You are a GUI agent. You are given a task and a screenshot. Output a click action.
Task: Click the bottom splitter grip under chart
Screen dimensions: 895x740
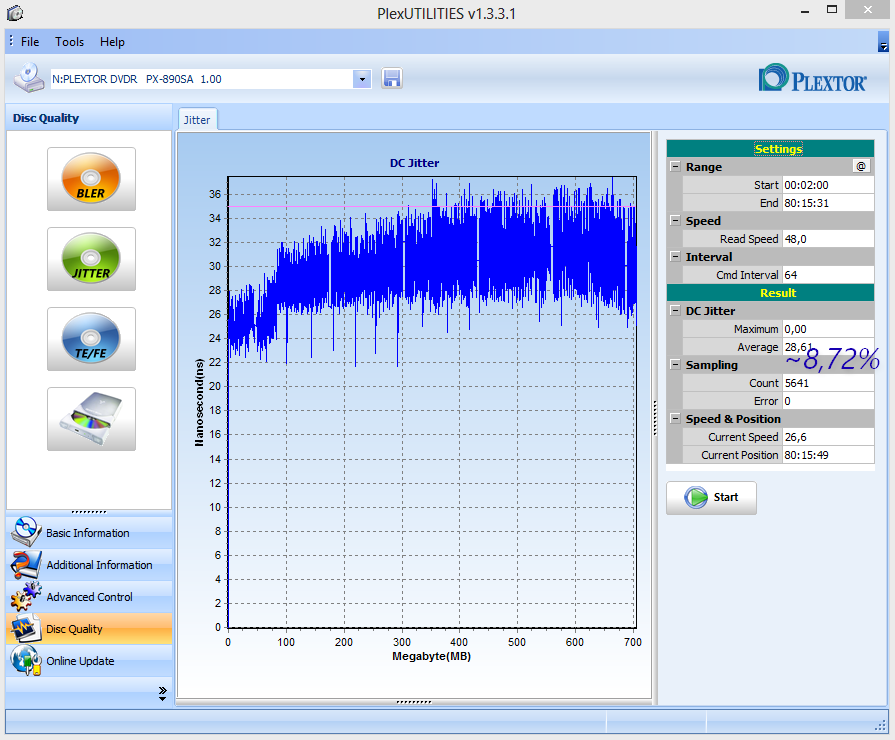414,702
